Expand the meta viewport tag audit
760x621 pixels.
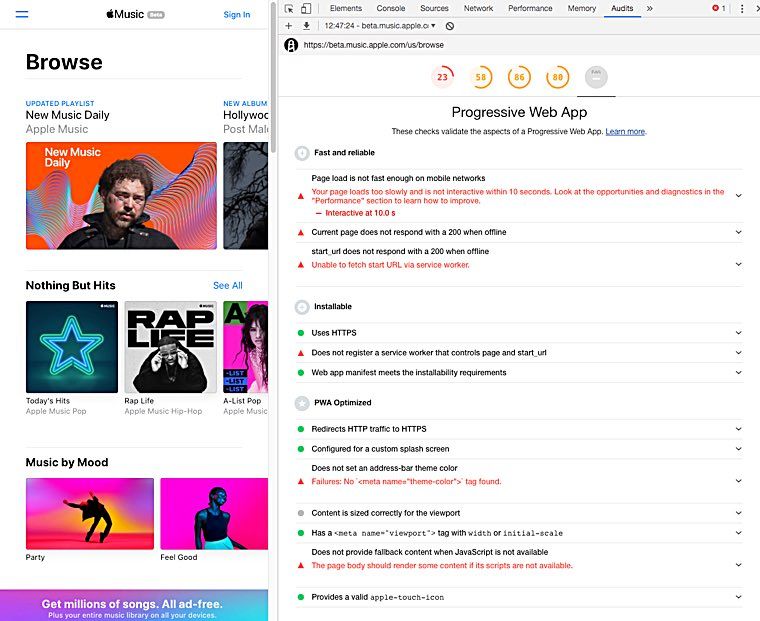(738, 533)
